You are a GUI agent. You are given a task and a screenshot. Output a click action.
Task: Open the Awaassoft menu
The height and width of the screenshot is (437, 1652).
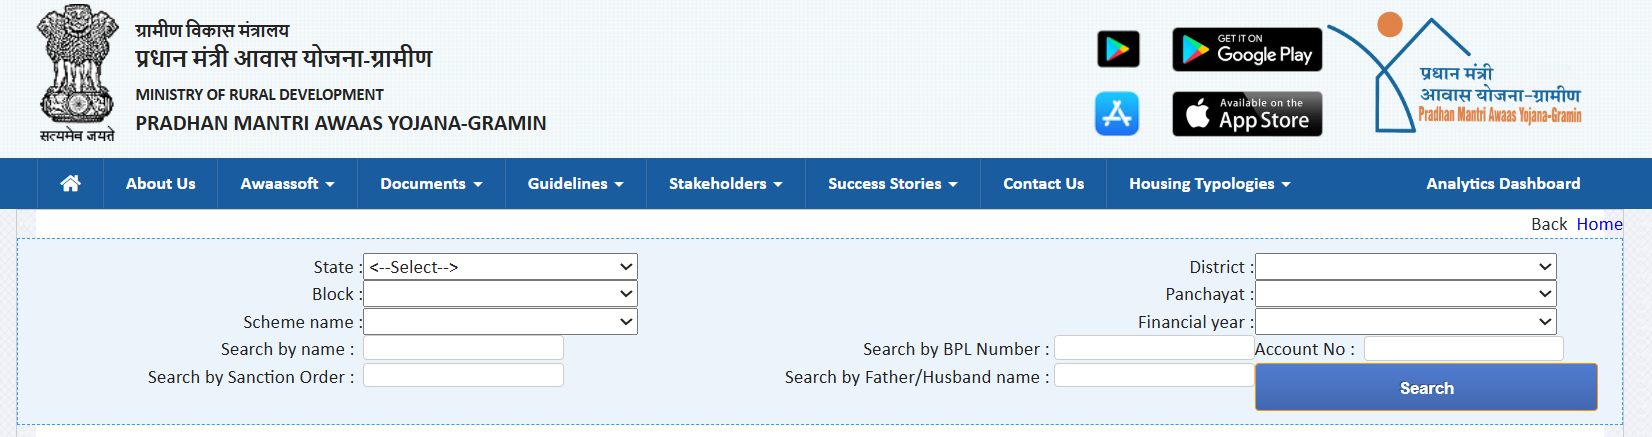click(287, 183)
